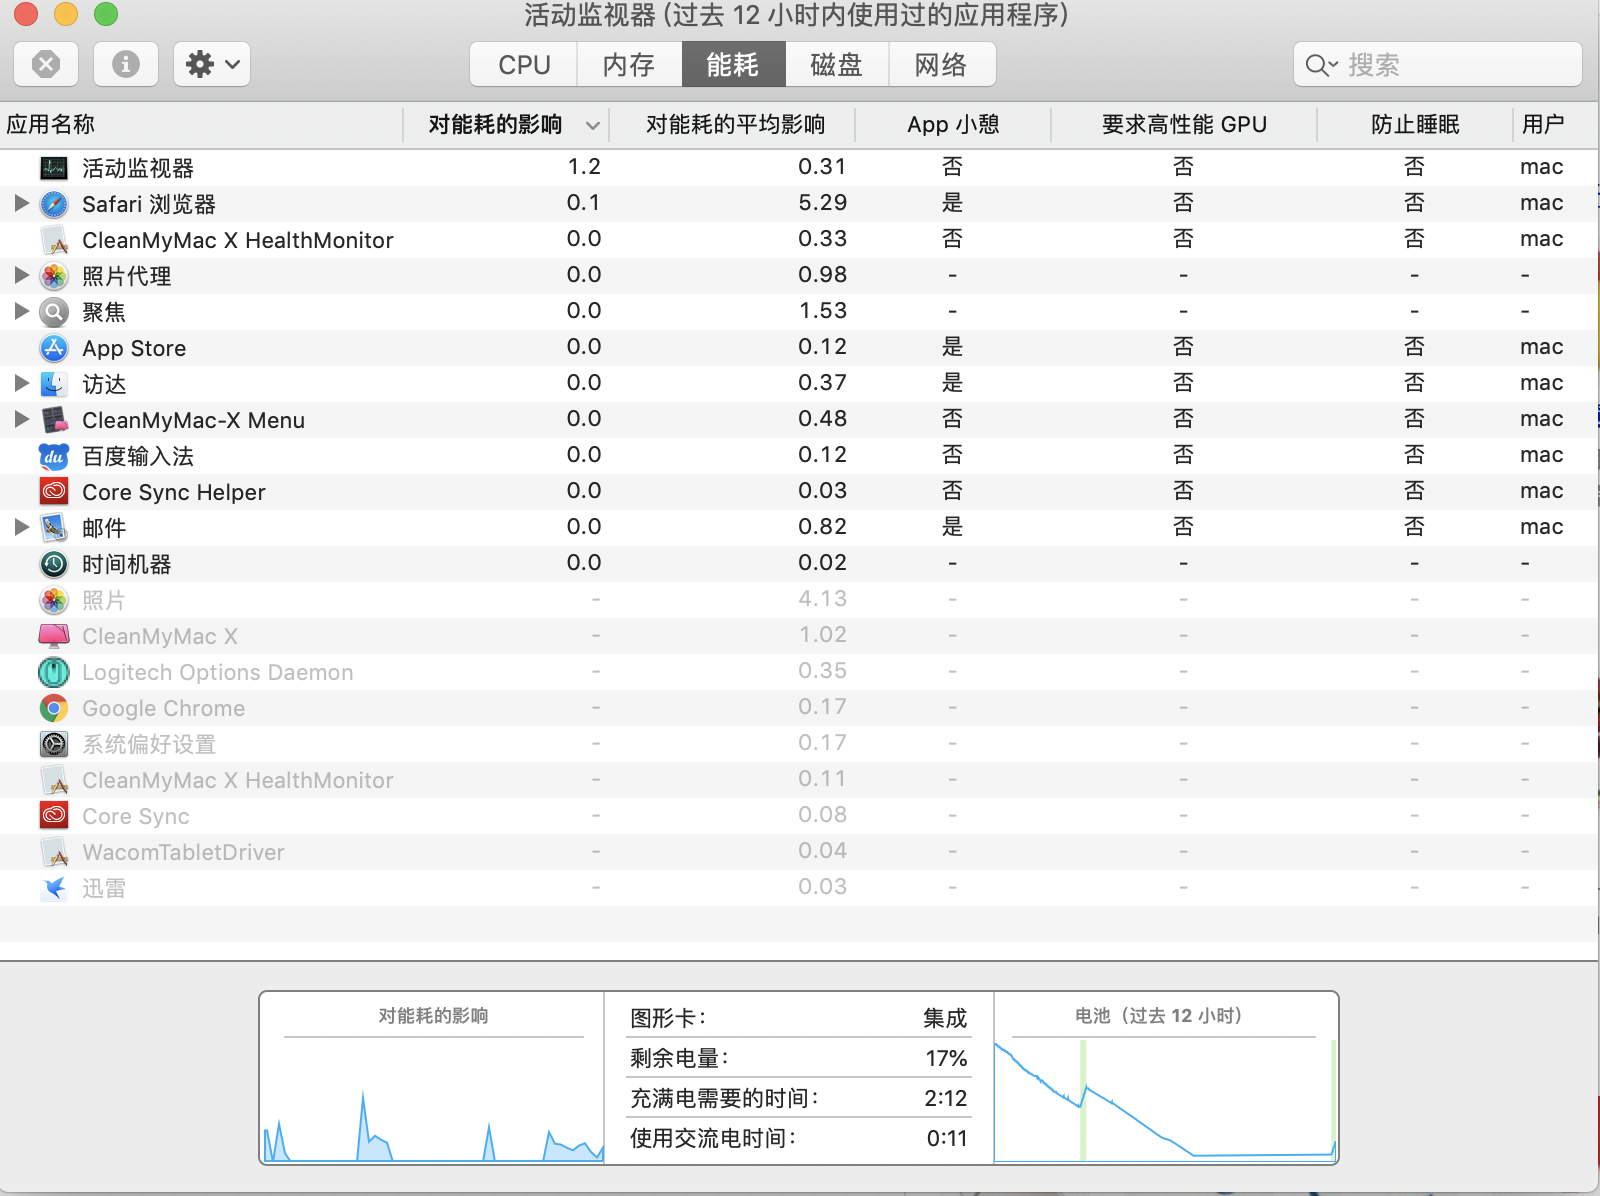Select the 网络 tab
1600x1196 pixels.
941,65
